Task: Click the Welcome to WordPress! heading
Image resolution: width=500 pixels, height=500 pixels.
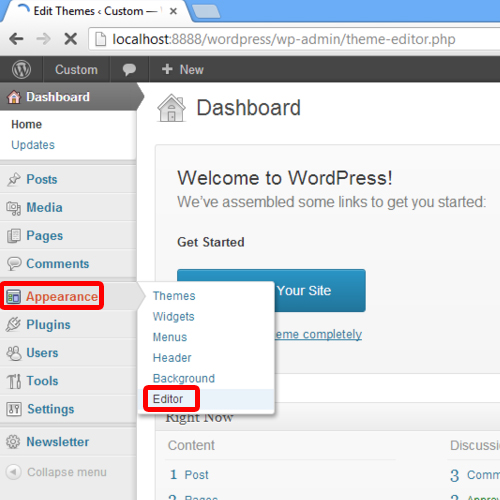Action: pyautogui.click(x=285, y=178)
